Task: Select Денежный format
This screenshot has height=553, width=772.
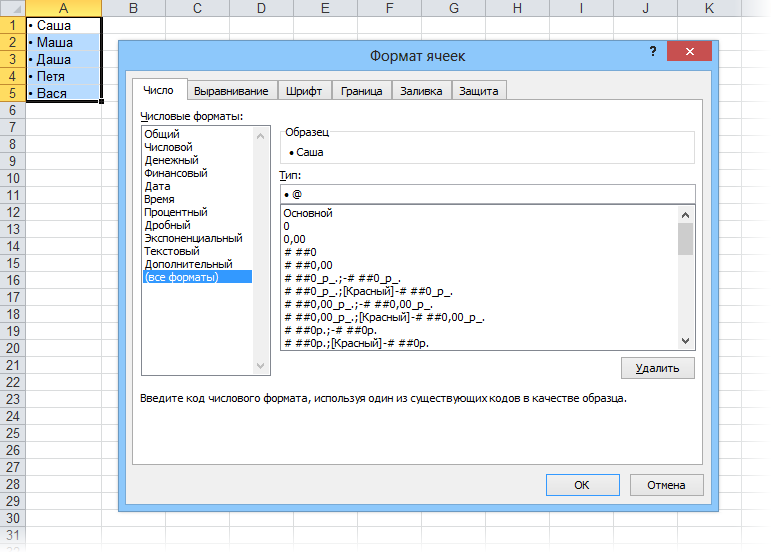Action: 197,160
